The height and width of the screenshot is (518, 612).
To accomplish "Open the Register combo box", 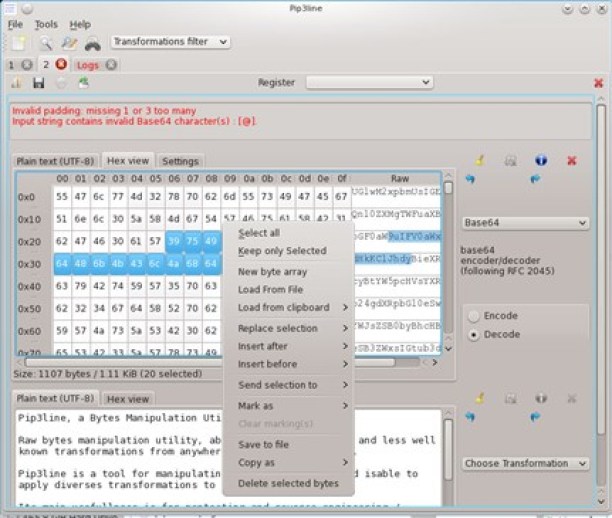I will click(x=369, y=82).
